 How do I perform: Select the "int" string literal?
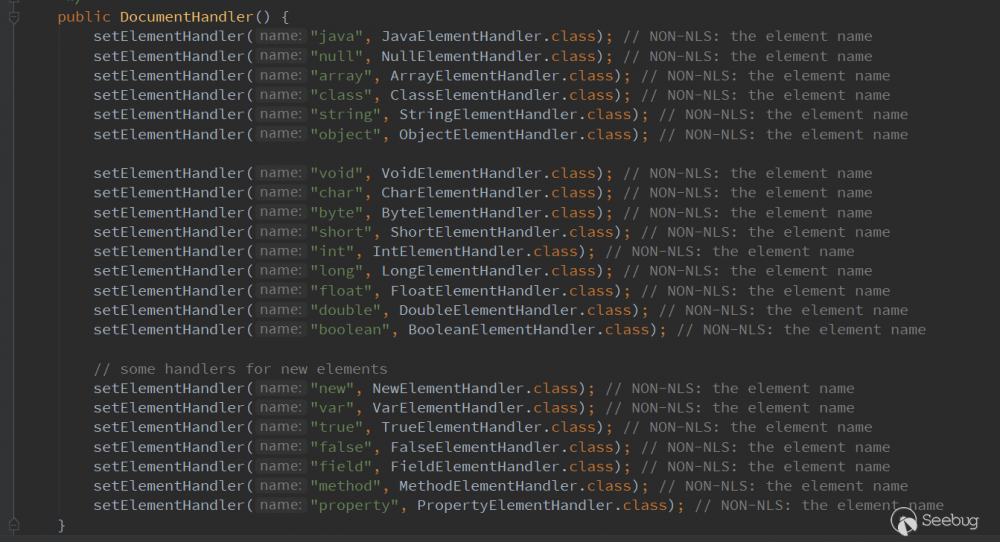pos(332,251)
